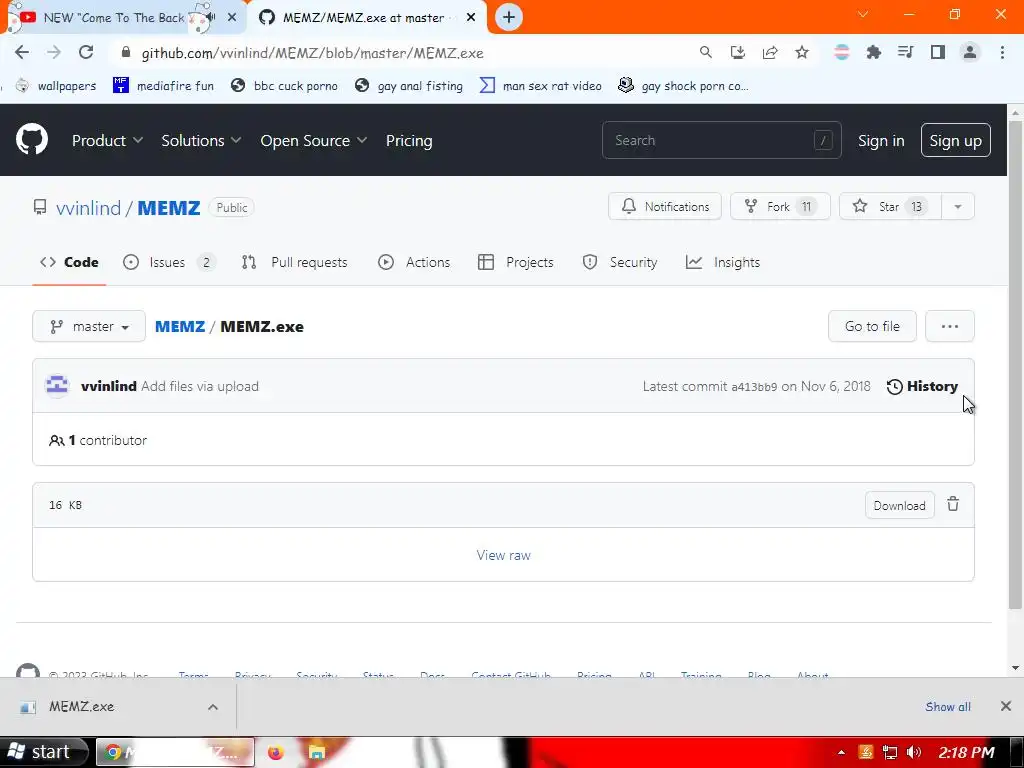Open the Windows start button

pos(44,752)
